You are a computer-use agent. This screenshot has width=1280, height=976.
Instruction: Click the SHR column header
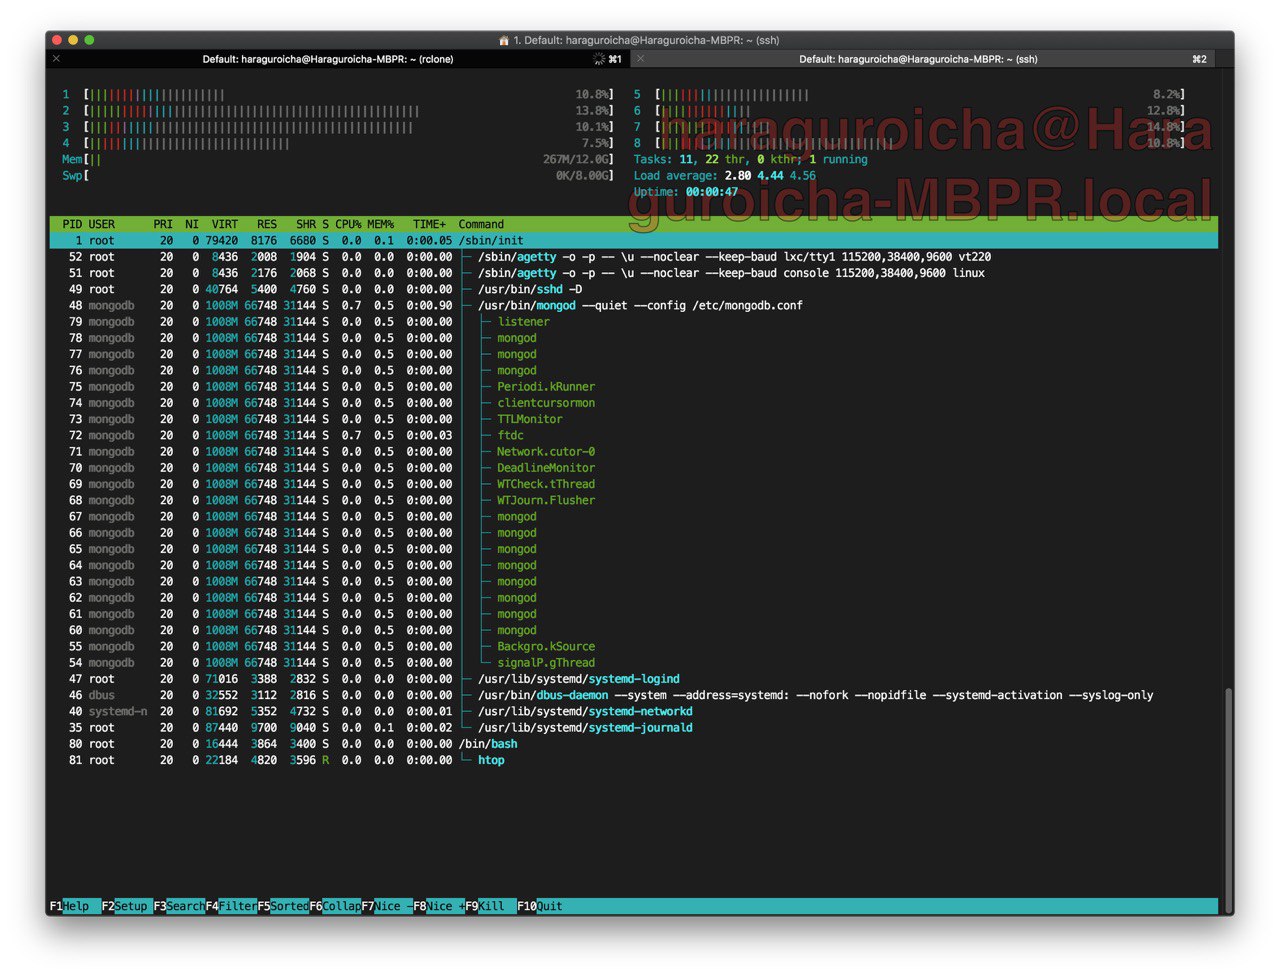[306, 224]
